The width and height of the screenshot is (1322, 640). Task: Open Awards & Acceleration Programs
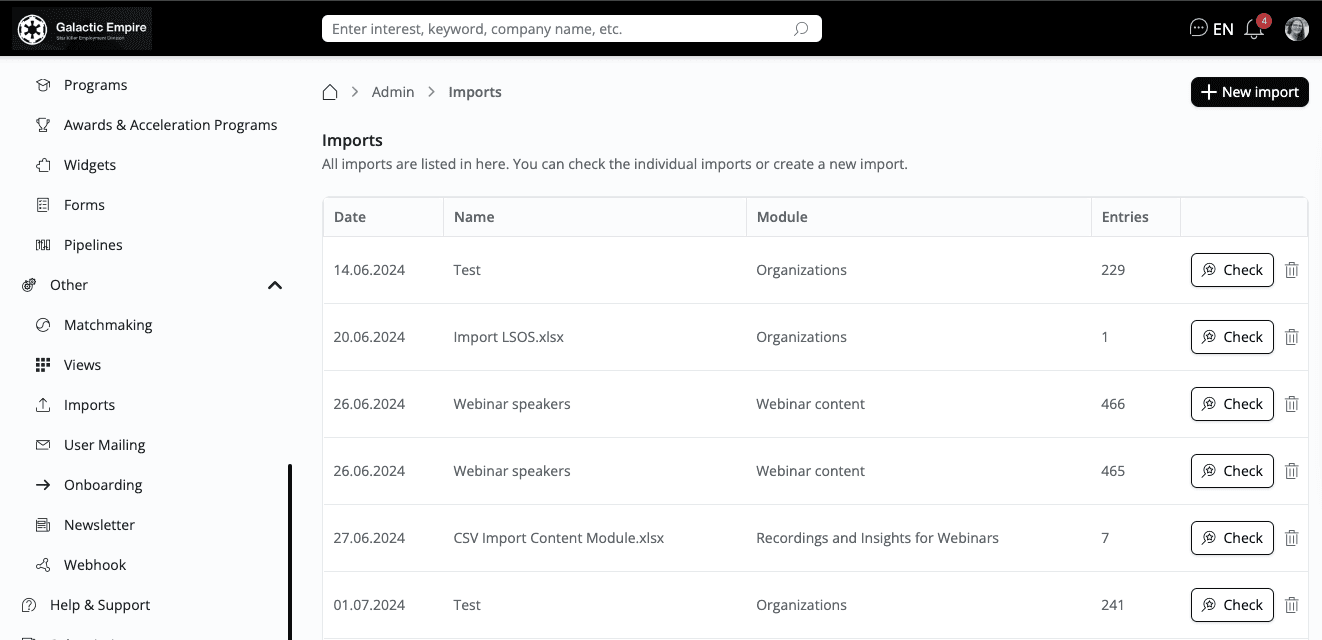(x=170, y=125)
